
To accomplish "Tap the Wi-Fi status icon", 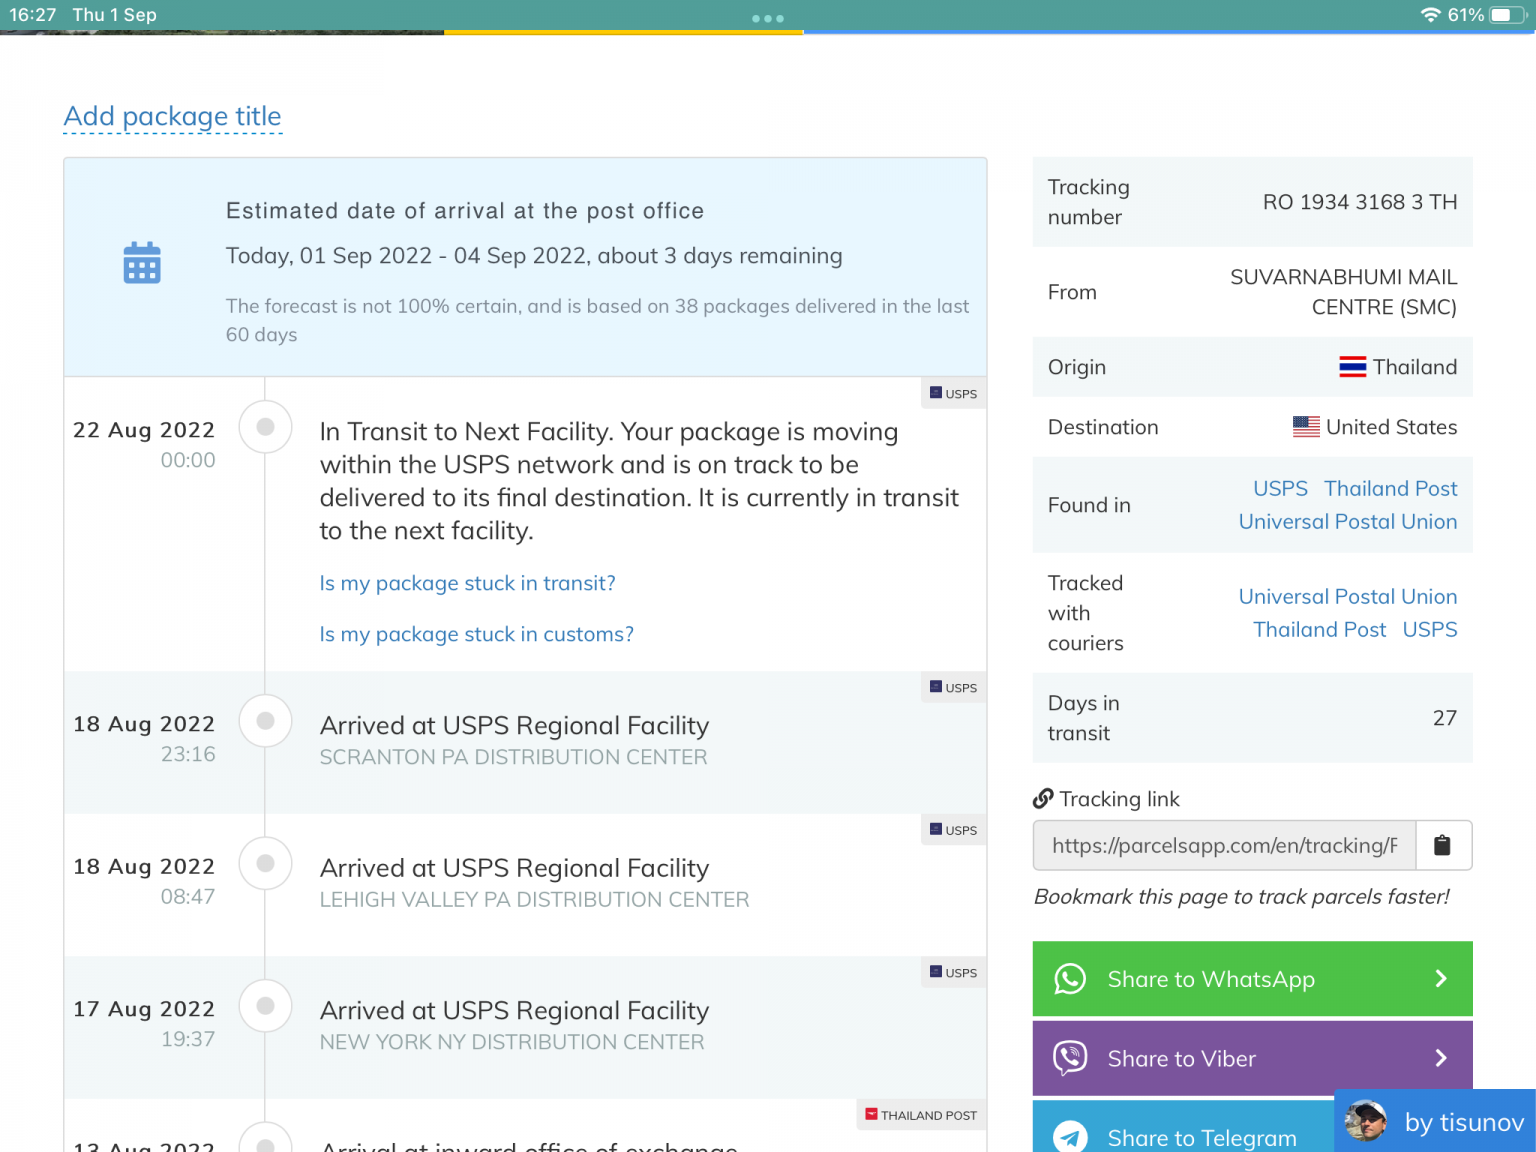I will coord(1430,15).
